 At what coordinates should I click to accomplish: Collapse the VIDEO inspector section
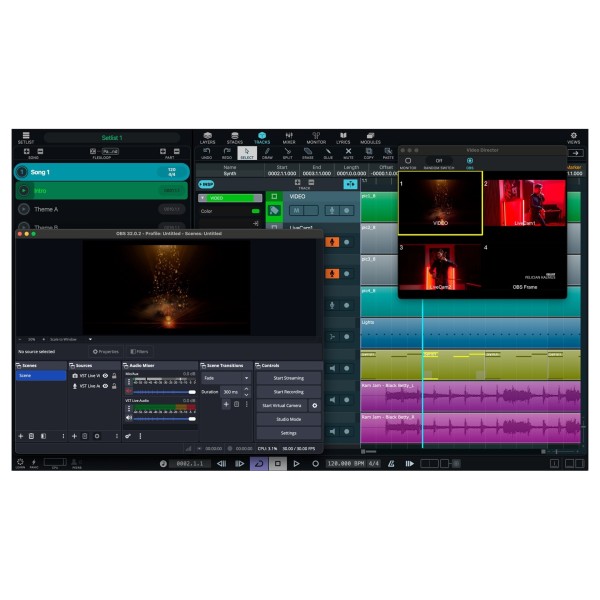[x=202, y=198]
